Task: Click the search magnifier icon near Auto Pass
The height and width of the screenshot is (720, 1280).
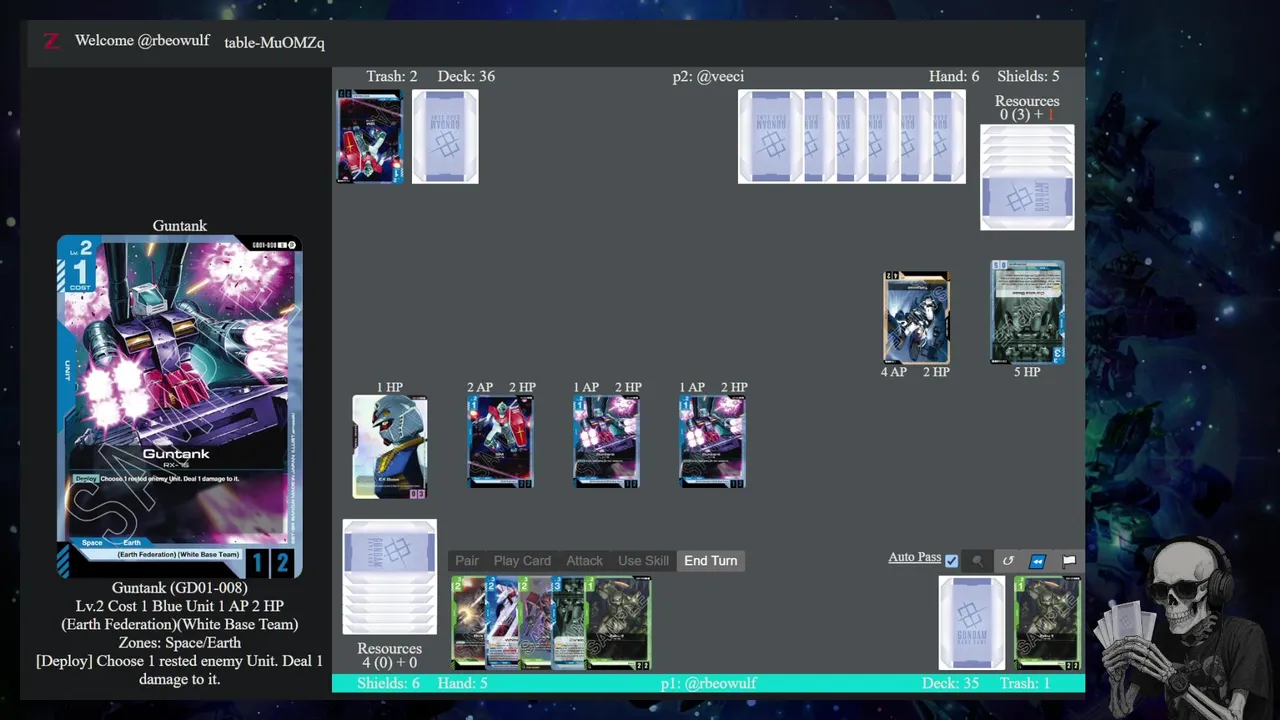Action: pyautogui.click(x=978, y=561)
